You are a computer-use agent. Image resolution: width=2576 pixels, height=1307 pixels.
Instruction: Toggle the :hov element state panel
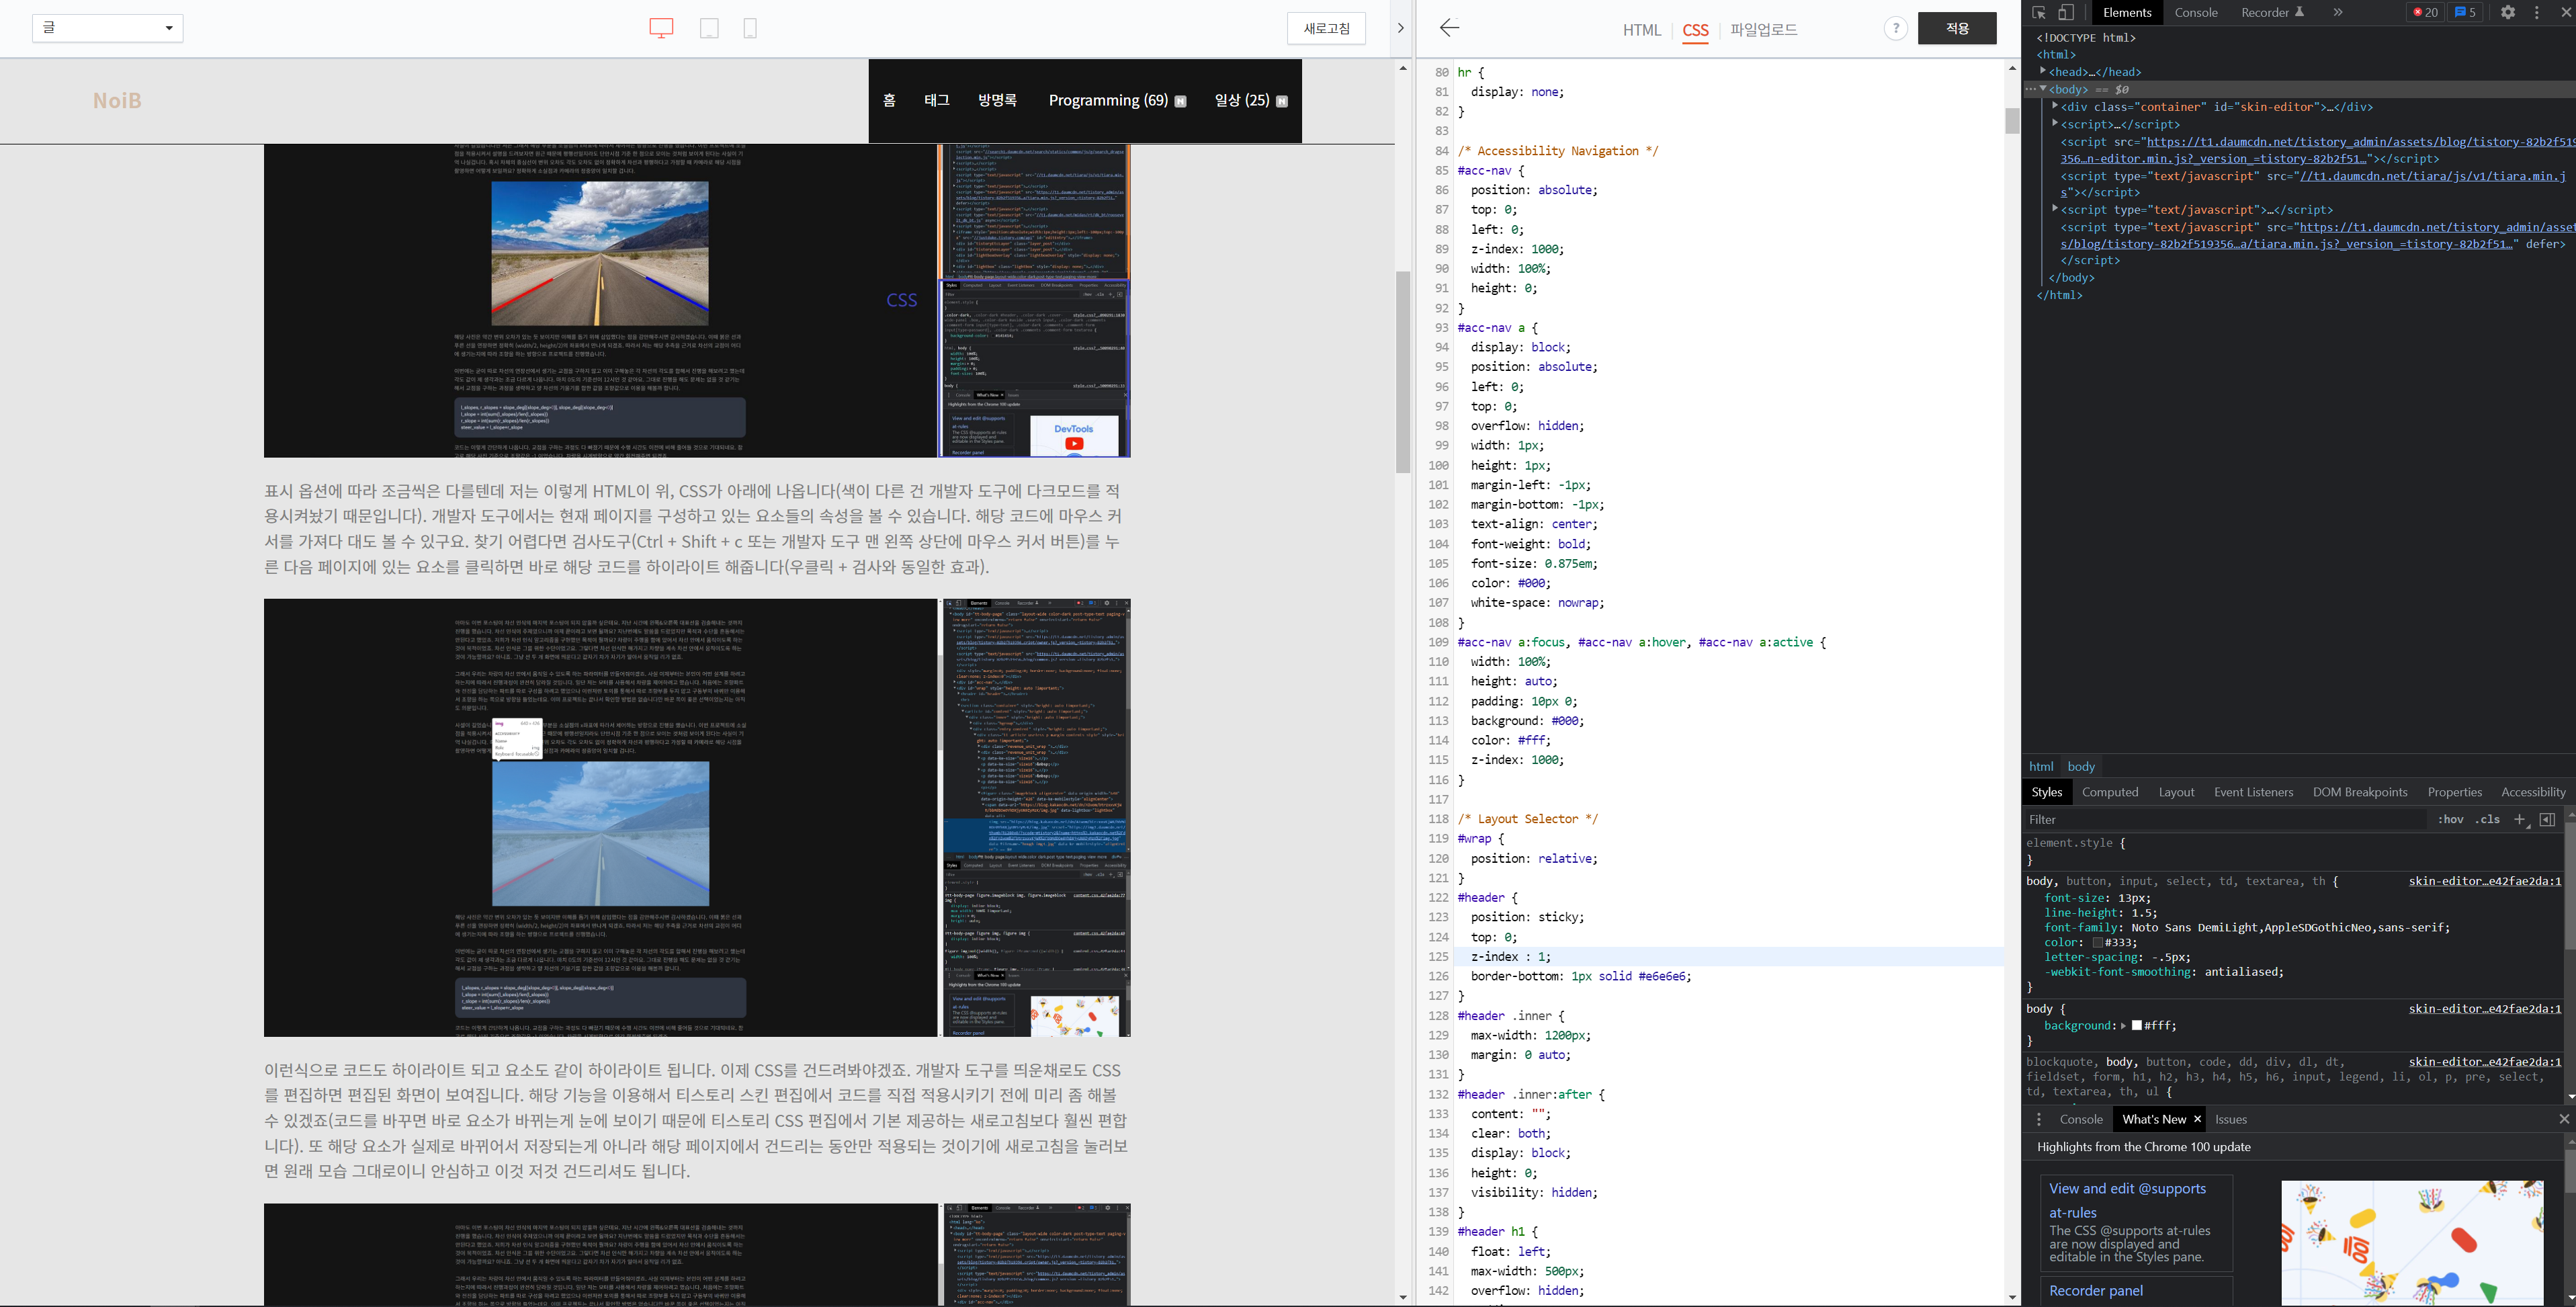click(x=2450, y=820)
